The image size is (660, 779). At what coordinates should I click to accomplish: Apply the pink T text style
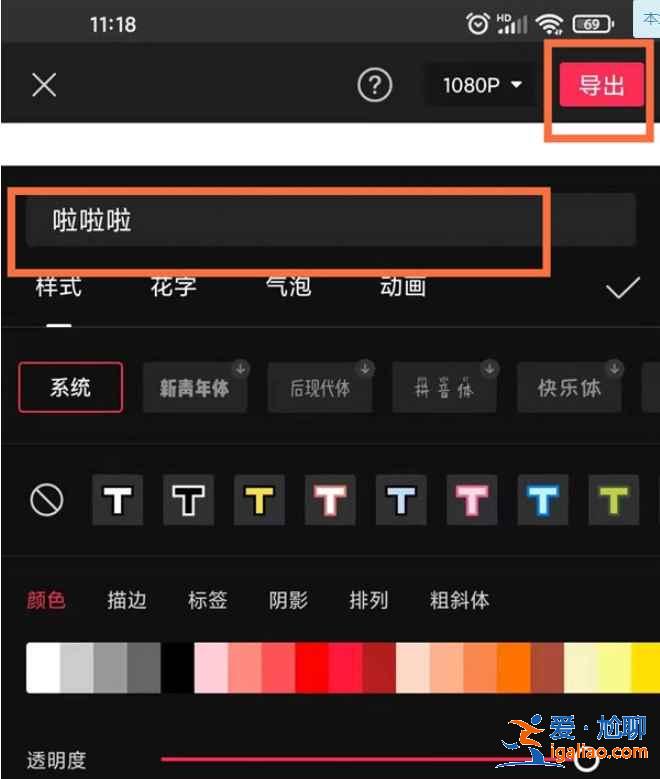pos(472,499)
